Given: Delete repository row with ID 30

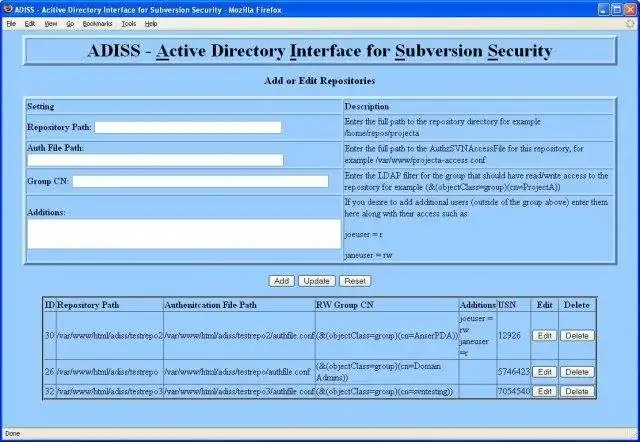Looking at the screenshot, I should click(x=577, y=335).
